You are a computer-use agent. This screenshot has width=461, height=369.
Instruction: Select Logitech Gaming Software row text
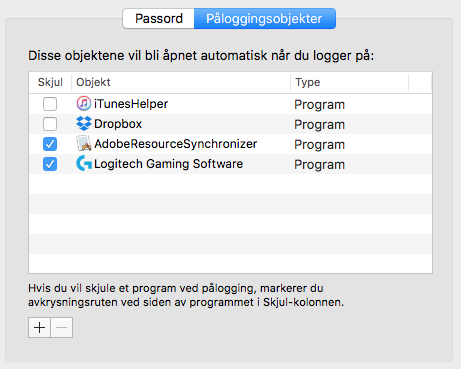168,164
